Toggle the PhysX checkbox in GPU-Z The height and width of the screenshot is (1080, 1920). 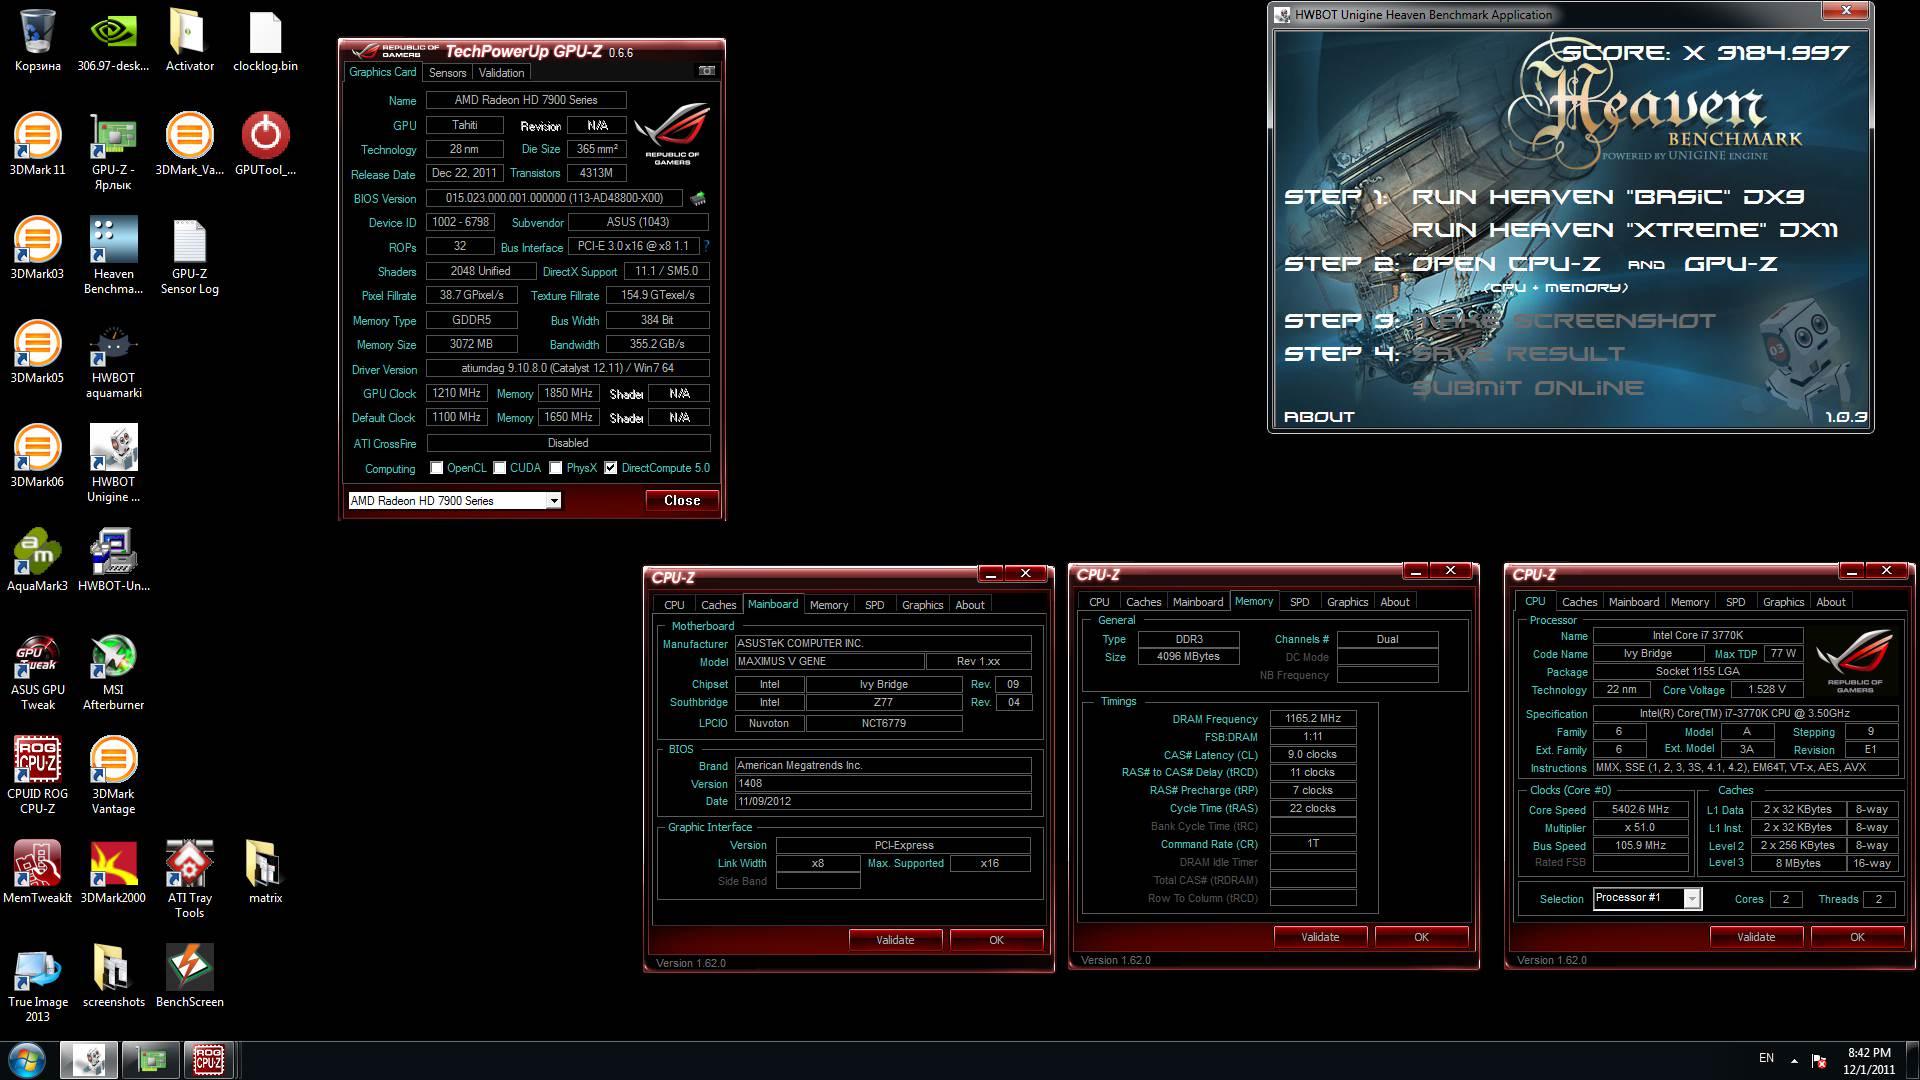coord(556,468)
